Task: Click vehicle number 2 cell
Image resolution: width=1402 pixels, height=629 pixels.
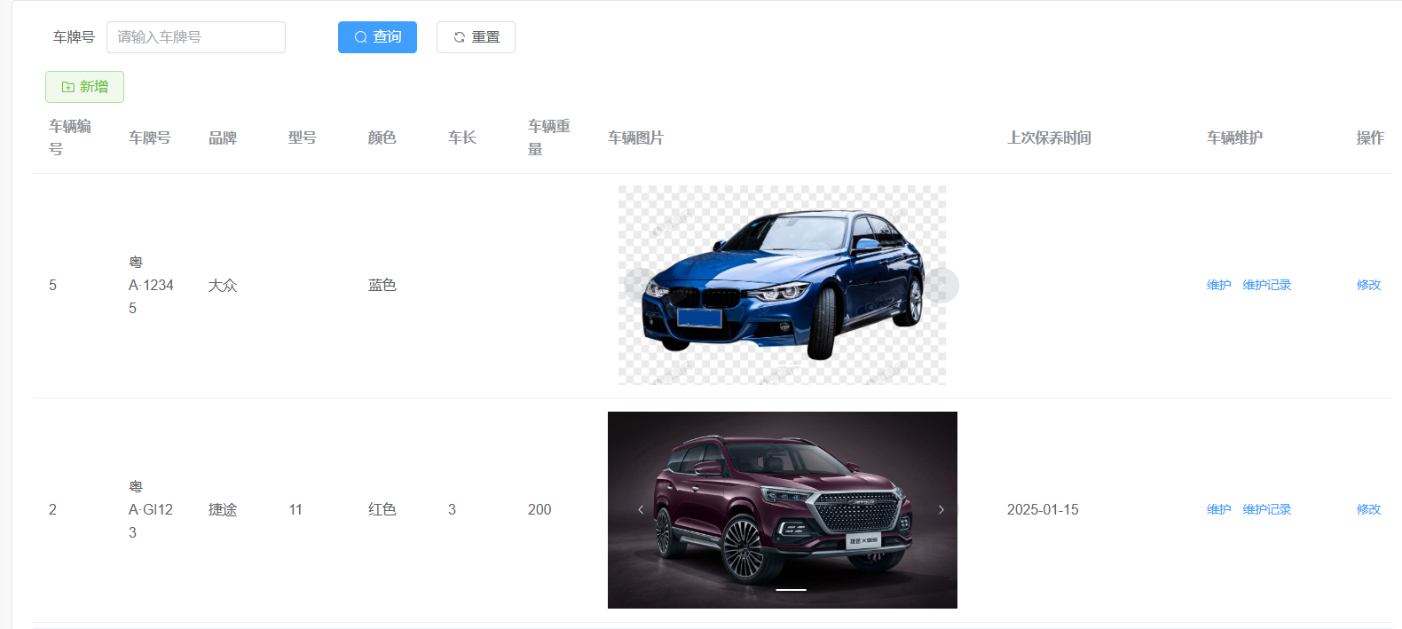Action: (x=53, y=509)
